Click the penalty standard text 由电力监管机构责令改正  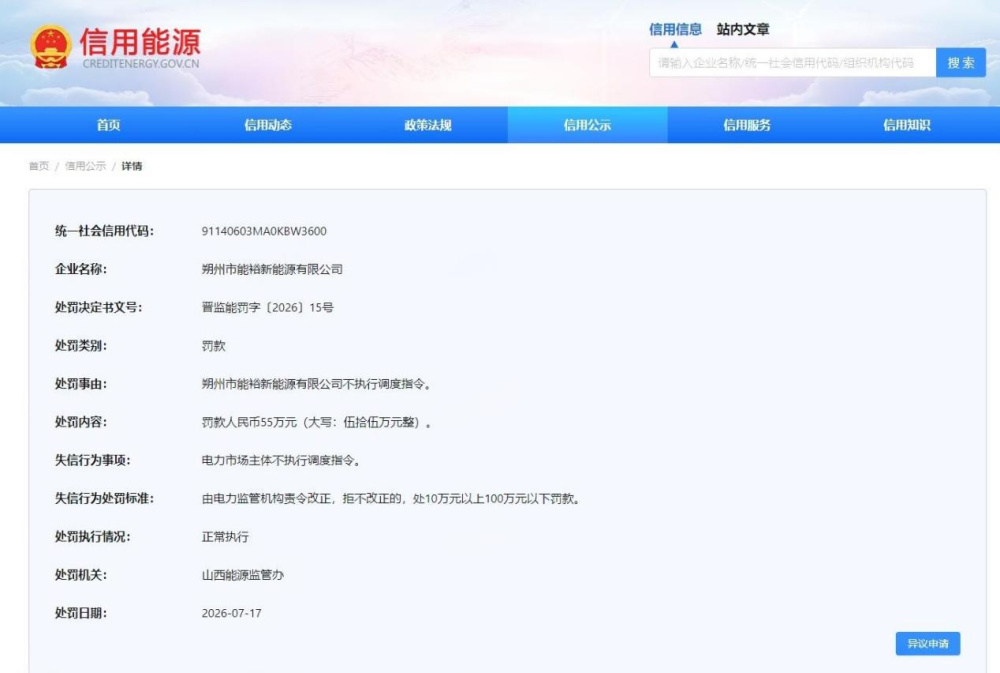(391, 499)
